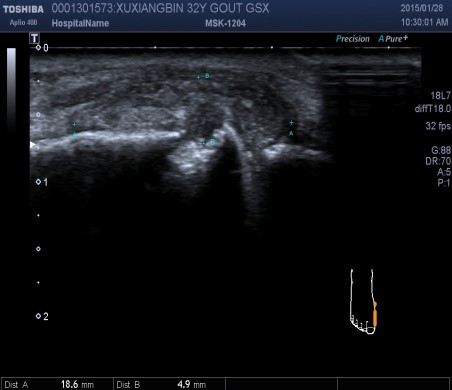Click the grayscale bar on left
The width and height of the screenshot is (452, 390).
(11, 89)
